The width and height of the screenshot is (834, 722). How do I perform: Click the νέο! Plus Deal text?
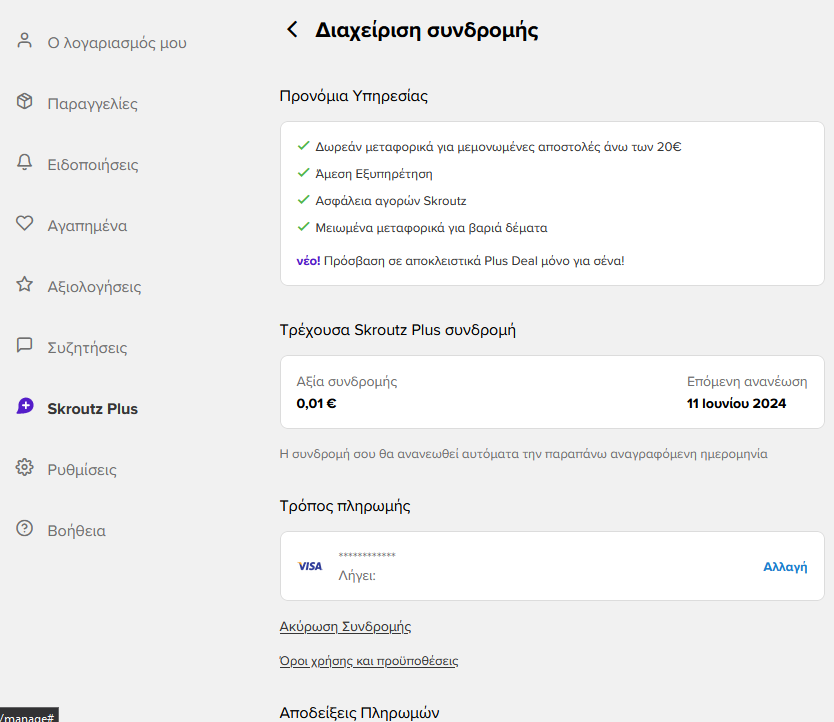click(460, 261)
